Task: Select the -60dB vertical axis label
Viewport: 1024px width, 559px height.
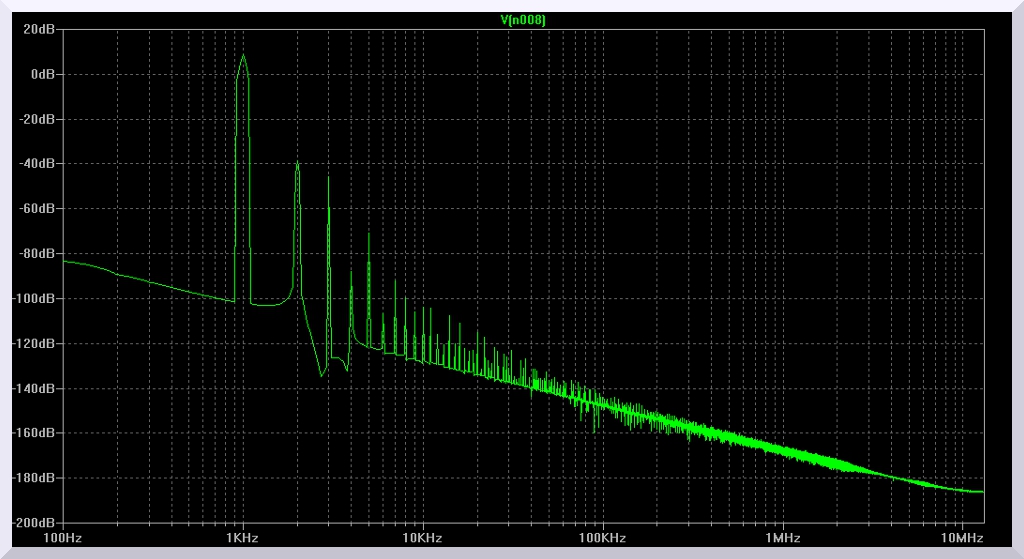Action: (38, 209)
